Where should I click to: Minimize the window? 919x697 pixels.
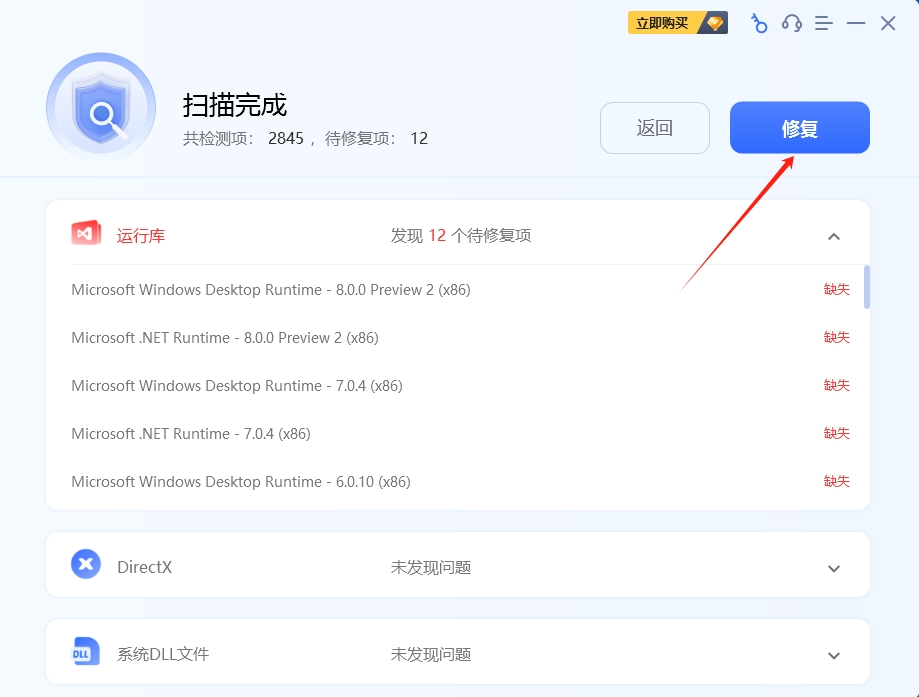[x=856, y=23]
